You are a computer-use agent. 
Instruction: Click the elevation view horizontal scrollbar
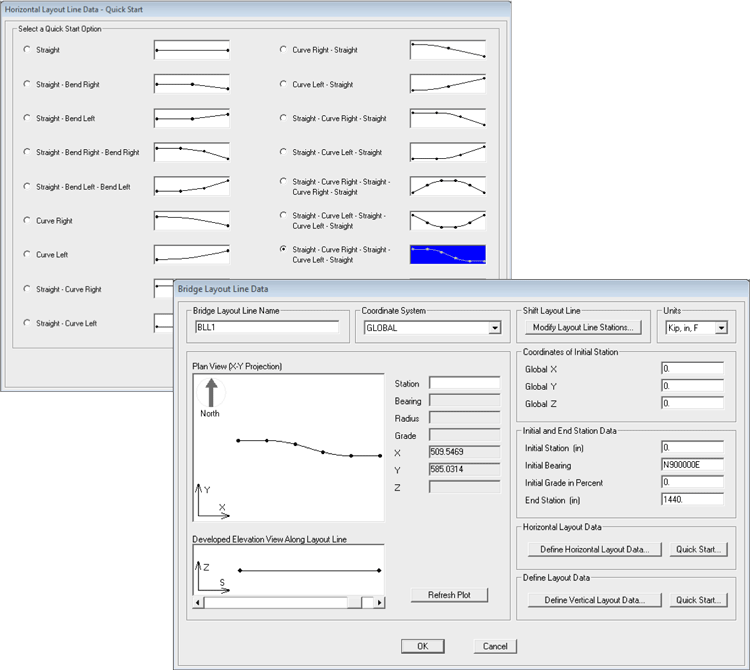(x=288, y=603)
